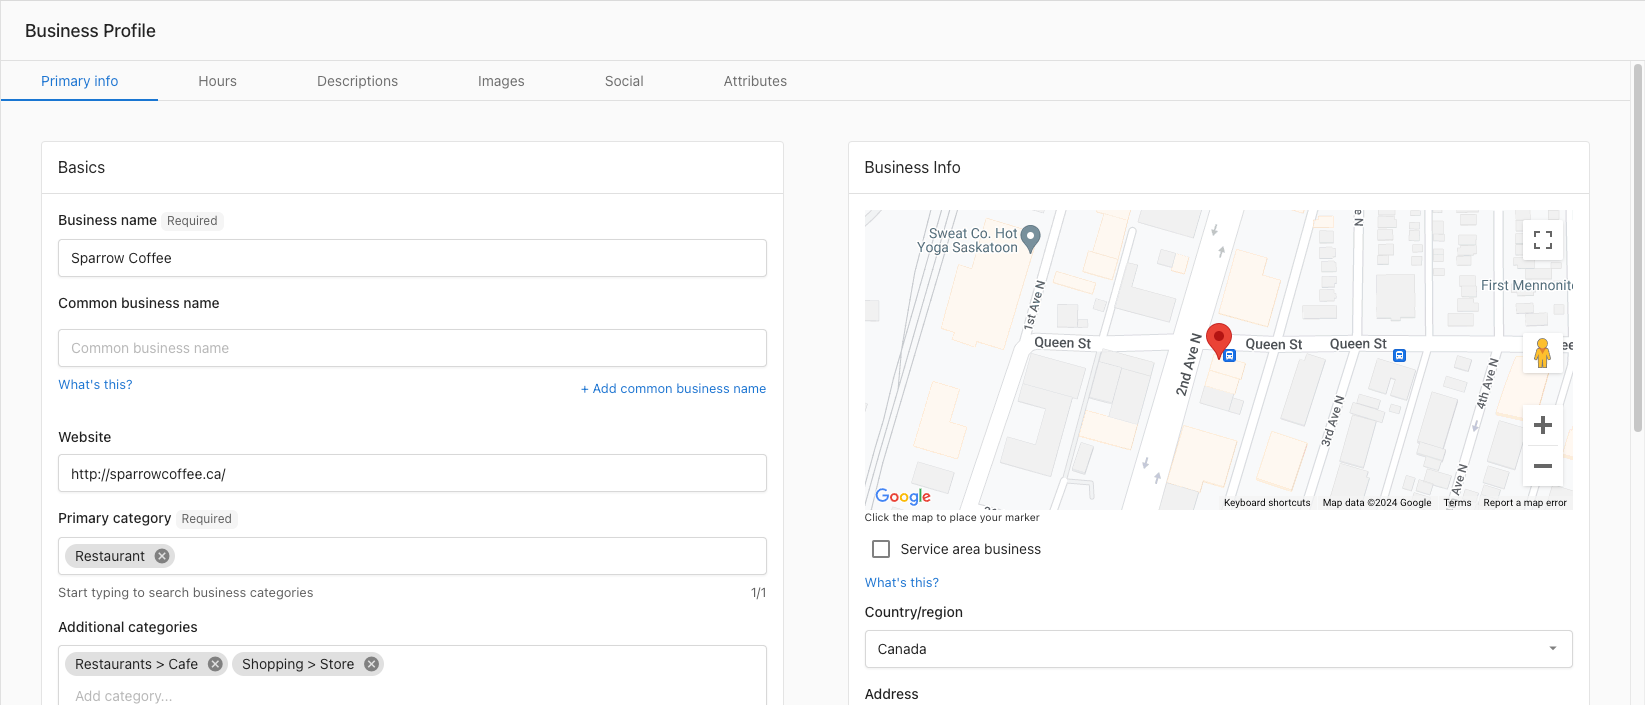This screenshot has height=705, width=1645.
Task: Click the Business Profile heading
Action: (x=90, y=31)
